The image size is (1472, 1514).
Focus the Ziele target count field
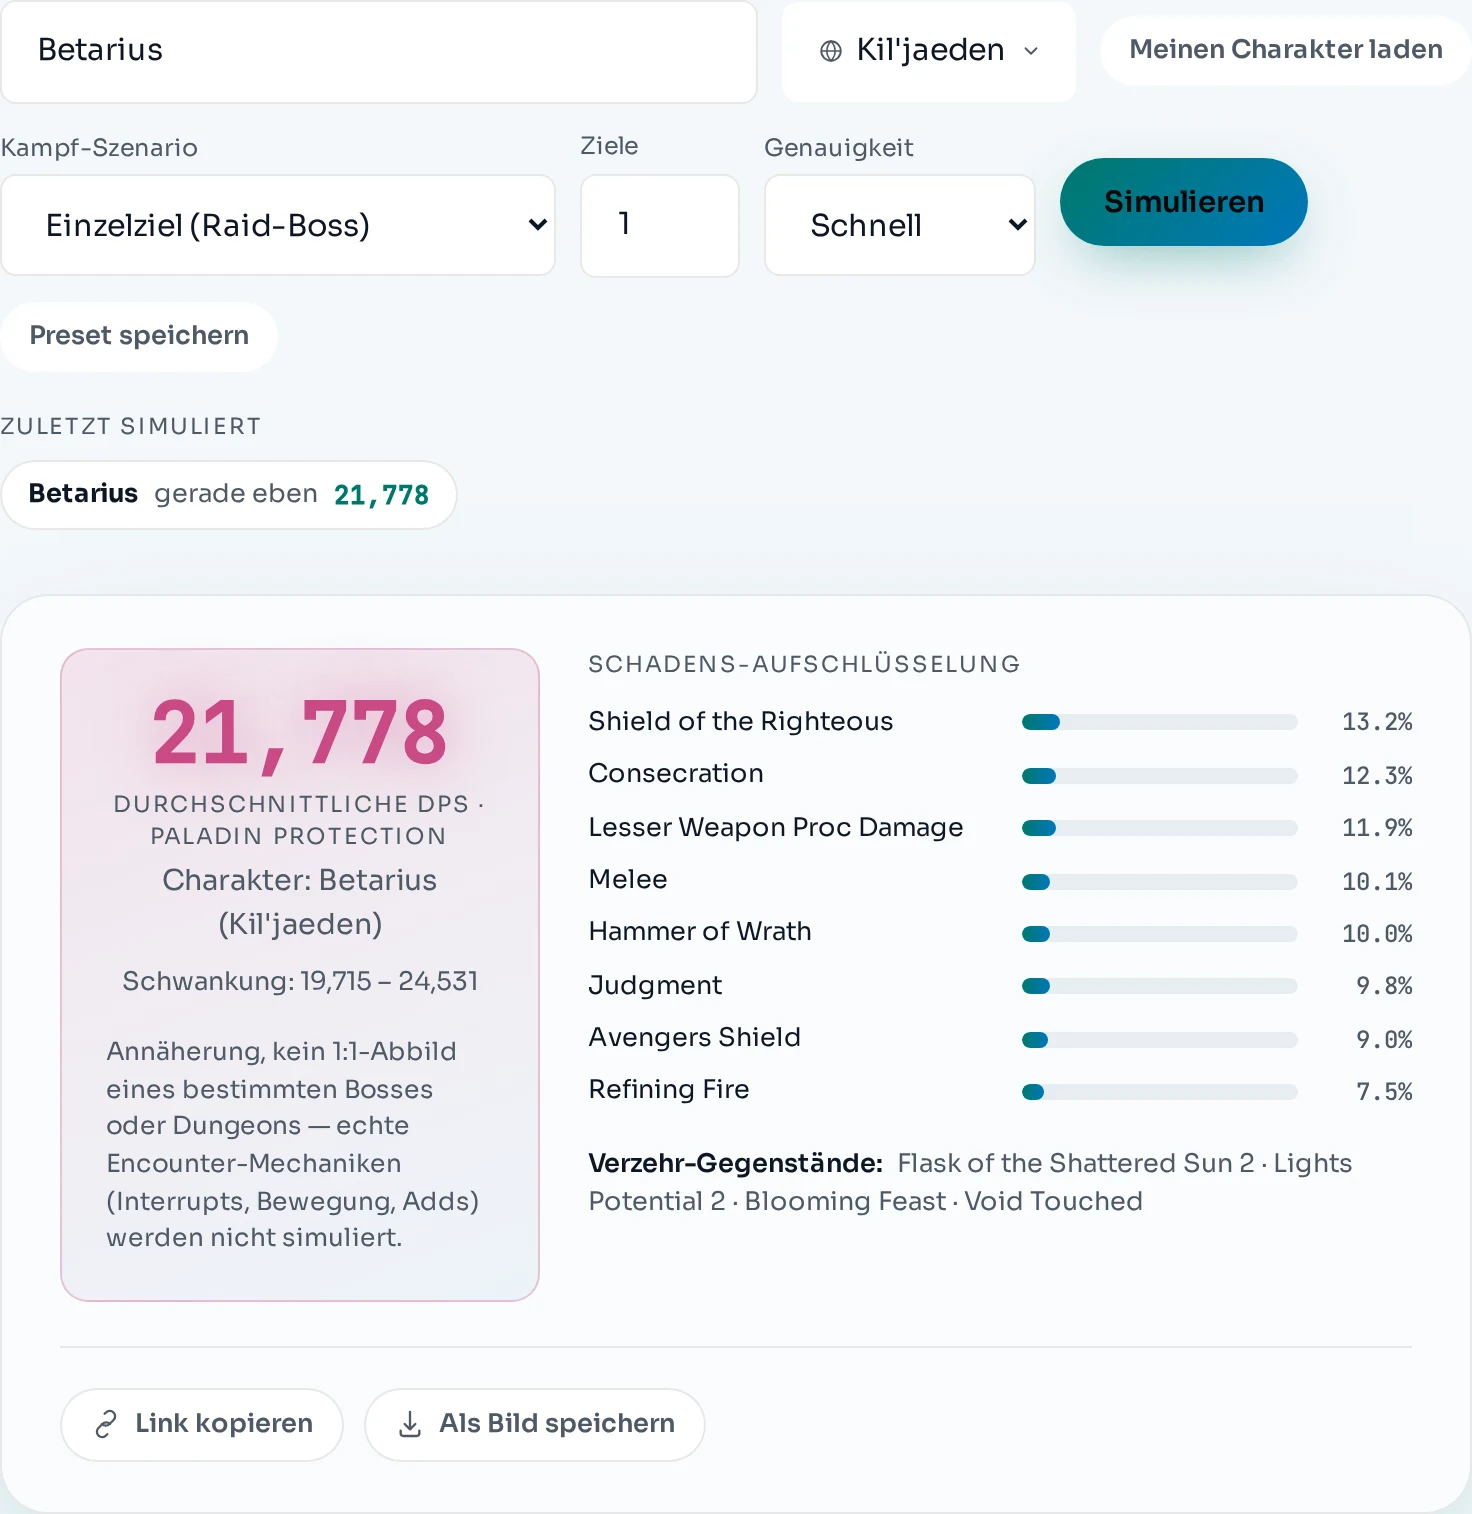660,225
